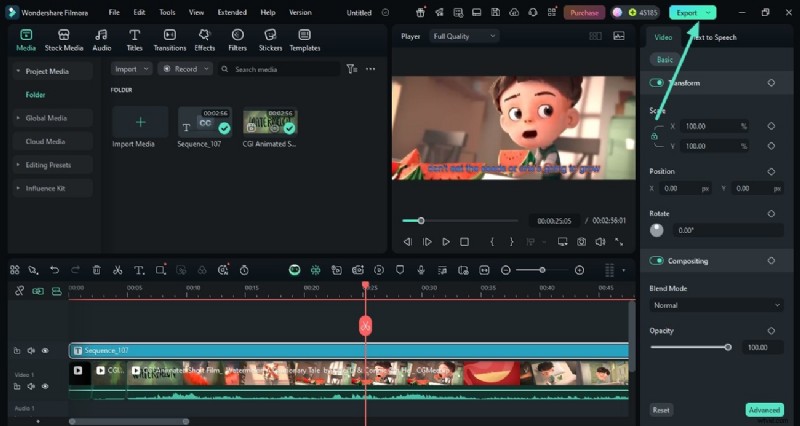Click the Advanced button
Image resolution: width=800 pixels, height=426 pixels.
pyautogui.click(x=764, y=410)
